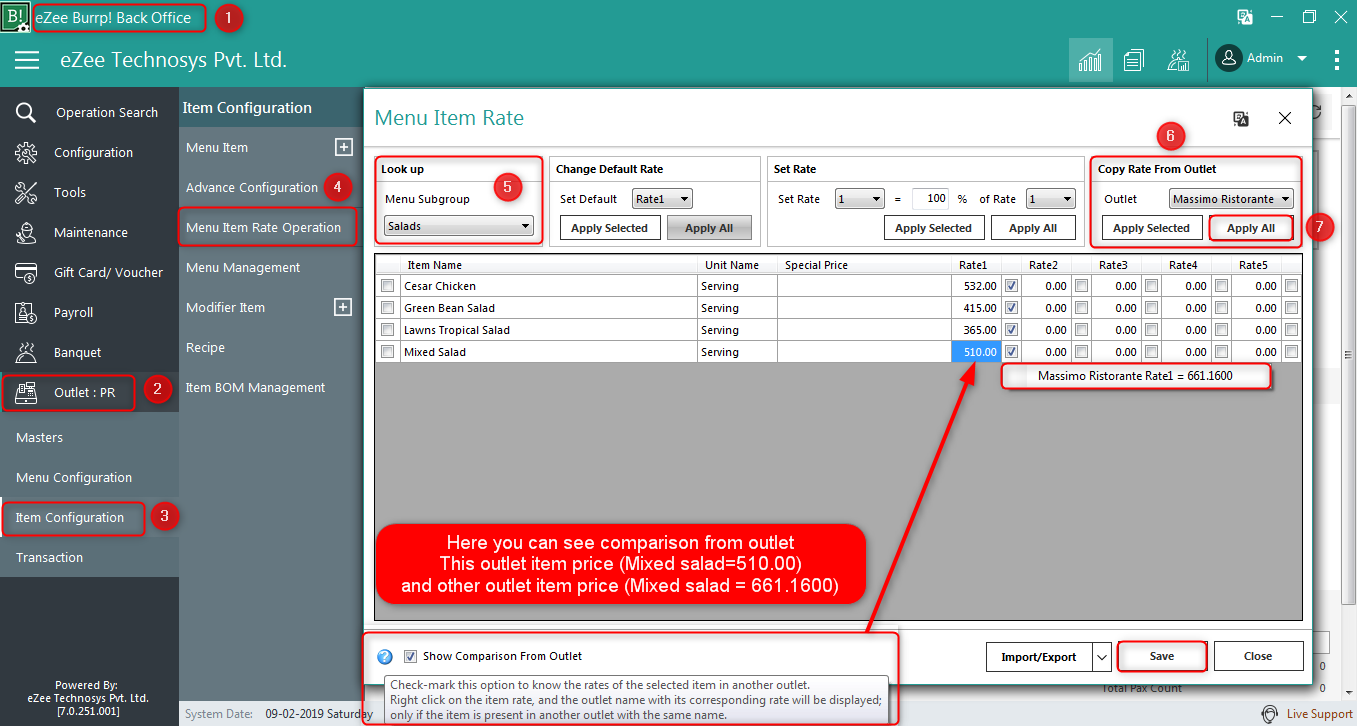Tick the Cesar Chicken row selection checkbox
Screen dimensions: 1357x726
point(387,286)
